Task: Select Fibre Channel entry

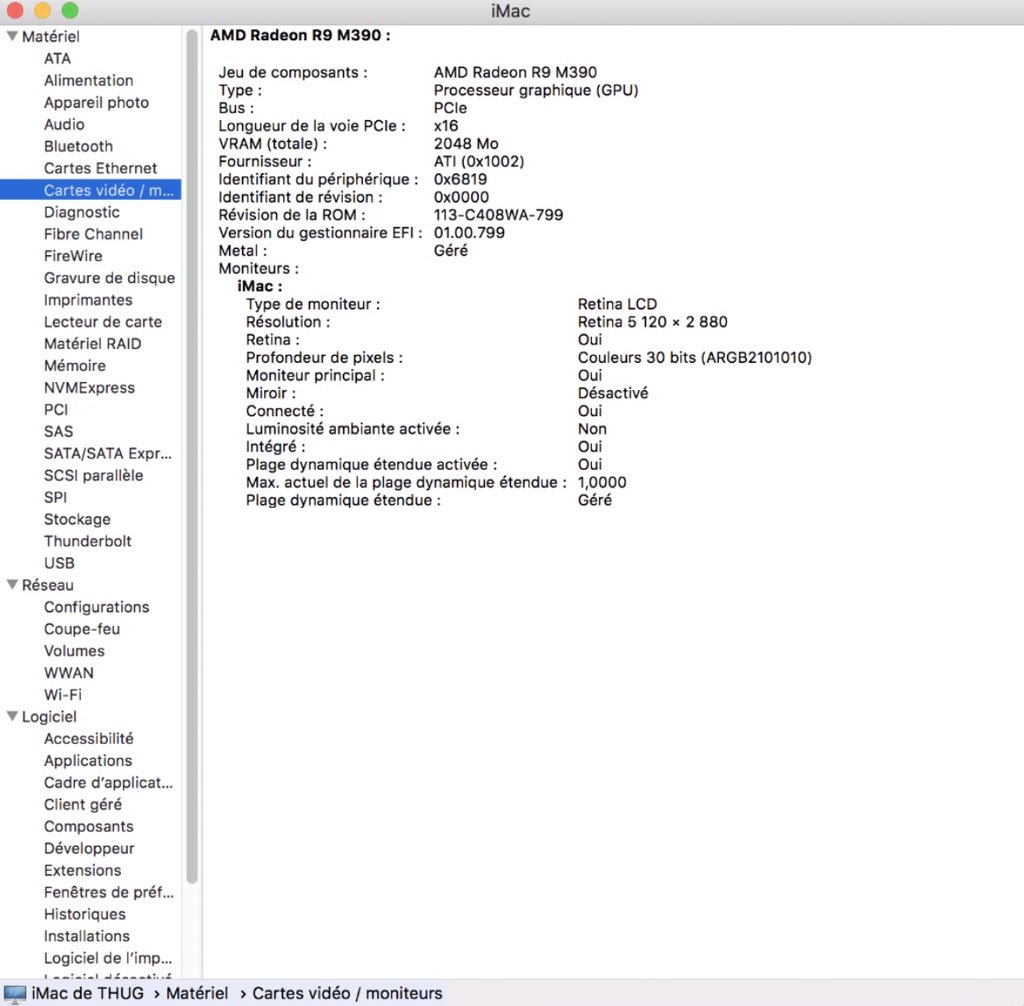Action: [x=93, y=234]
